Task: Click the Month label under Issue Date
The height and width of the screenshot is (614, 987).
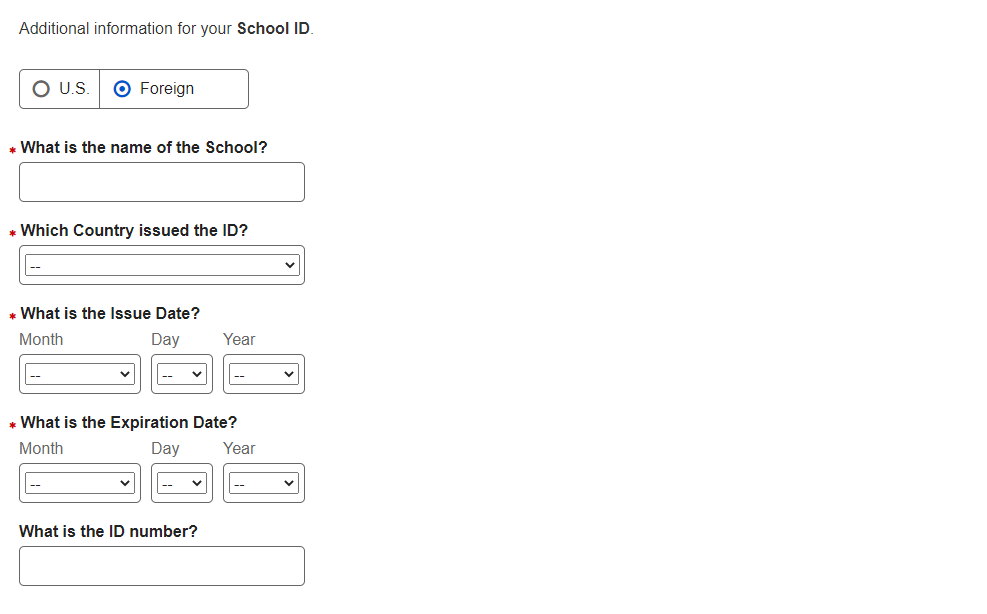Action: click(x=41, y=339)
